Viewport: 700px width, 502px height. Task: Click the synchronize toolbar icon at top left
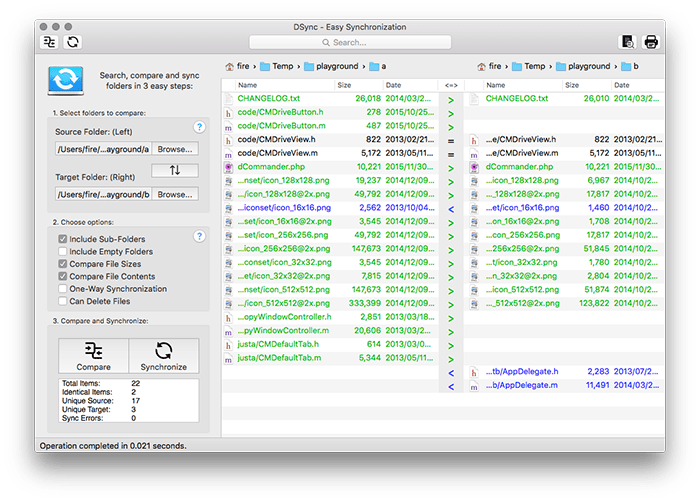[x=73, y=42]
